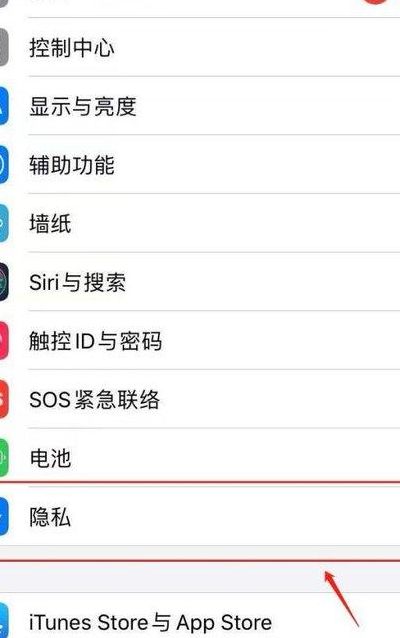Screen dimensions: 400x638
Task: Tap the dark Siri icon
Action: (4, 282)
